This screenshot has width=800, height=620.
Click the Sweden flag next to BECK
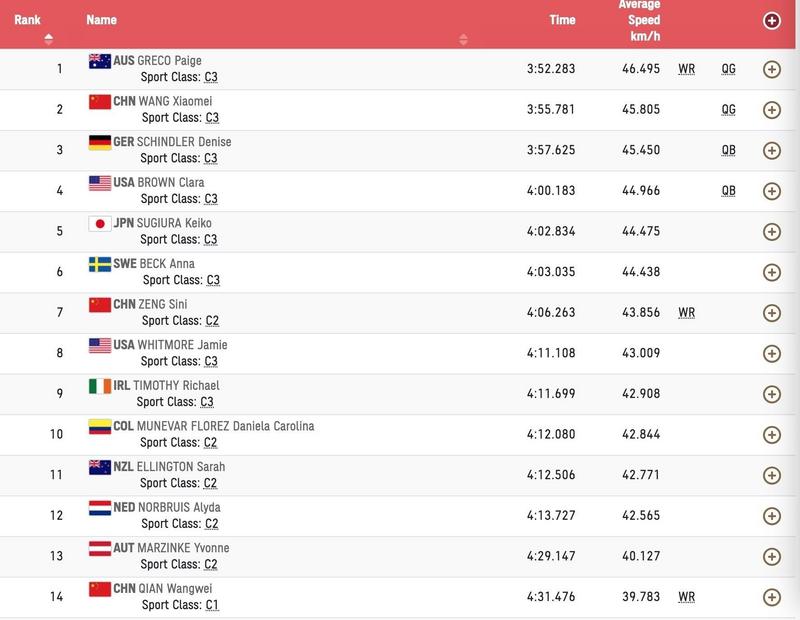point(100,264)
